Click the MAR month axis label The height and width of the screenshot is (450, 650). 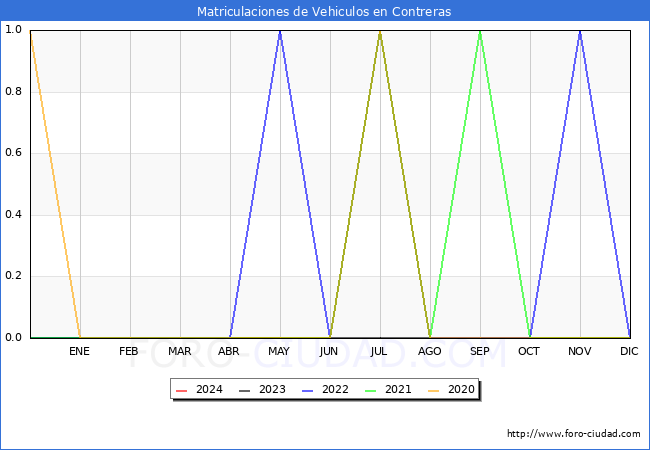(179, 351)
